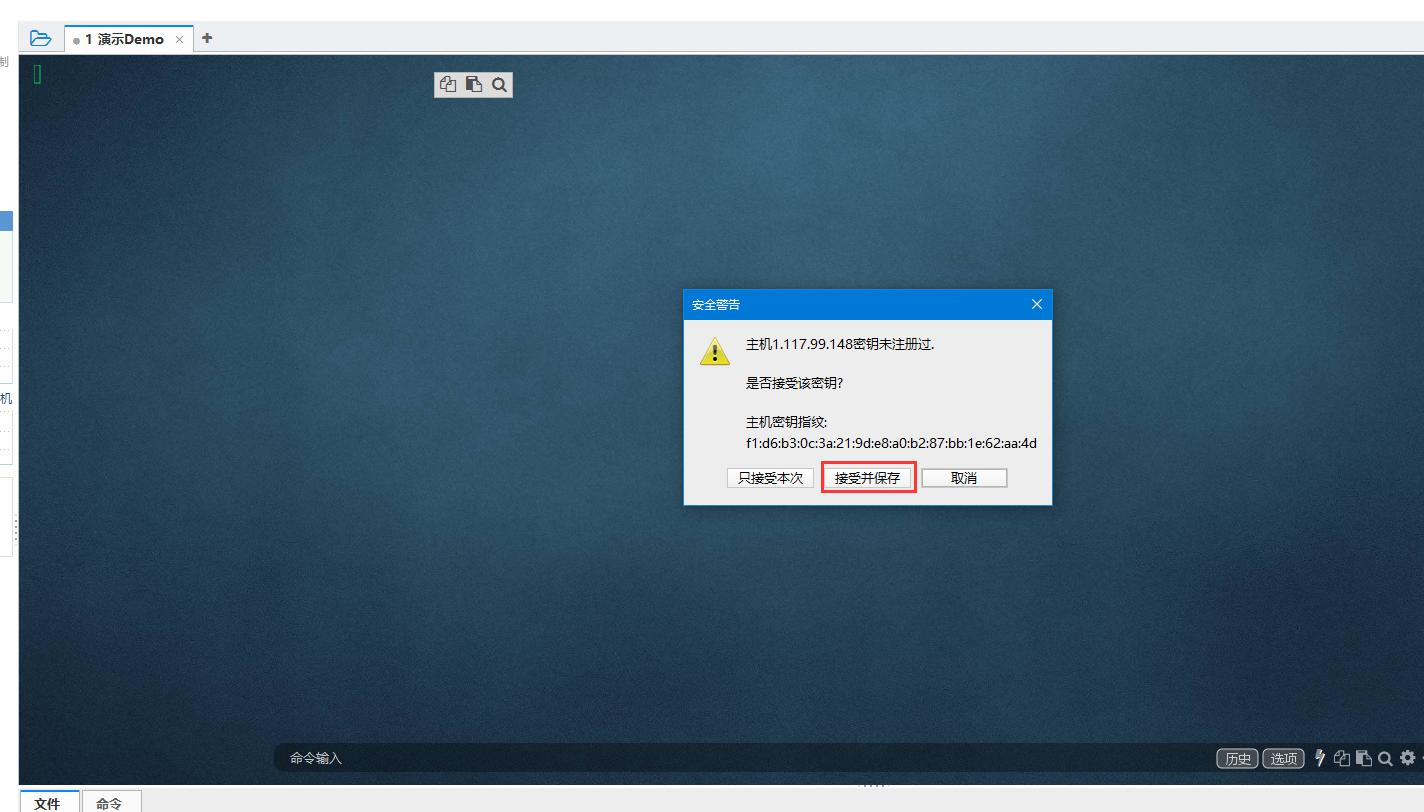Close the 演示Demo tab
Screen dimensions: 1424x812
tap(179, 39)
